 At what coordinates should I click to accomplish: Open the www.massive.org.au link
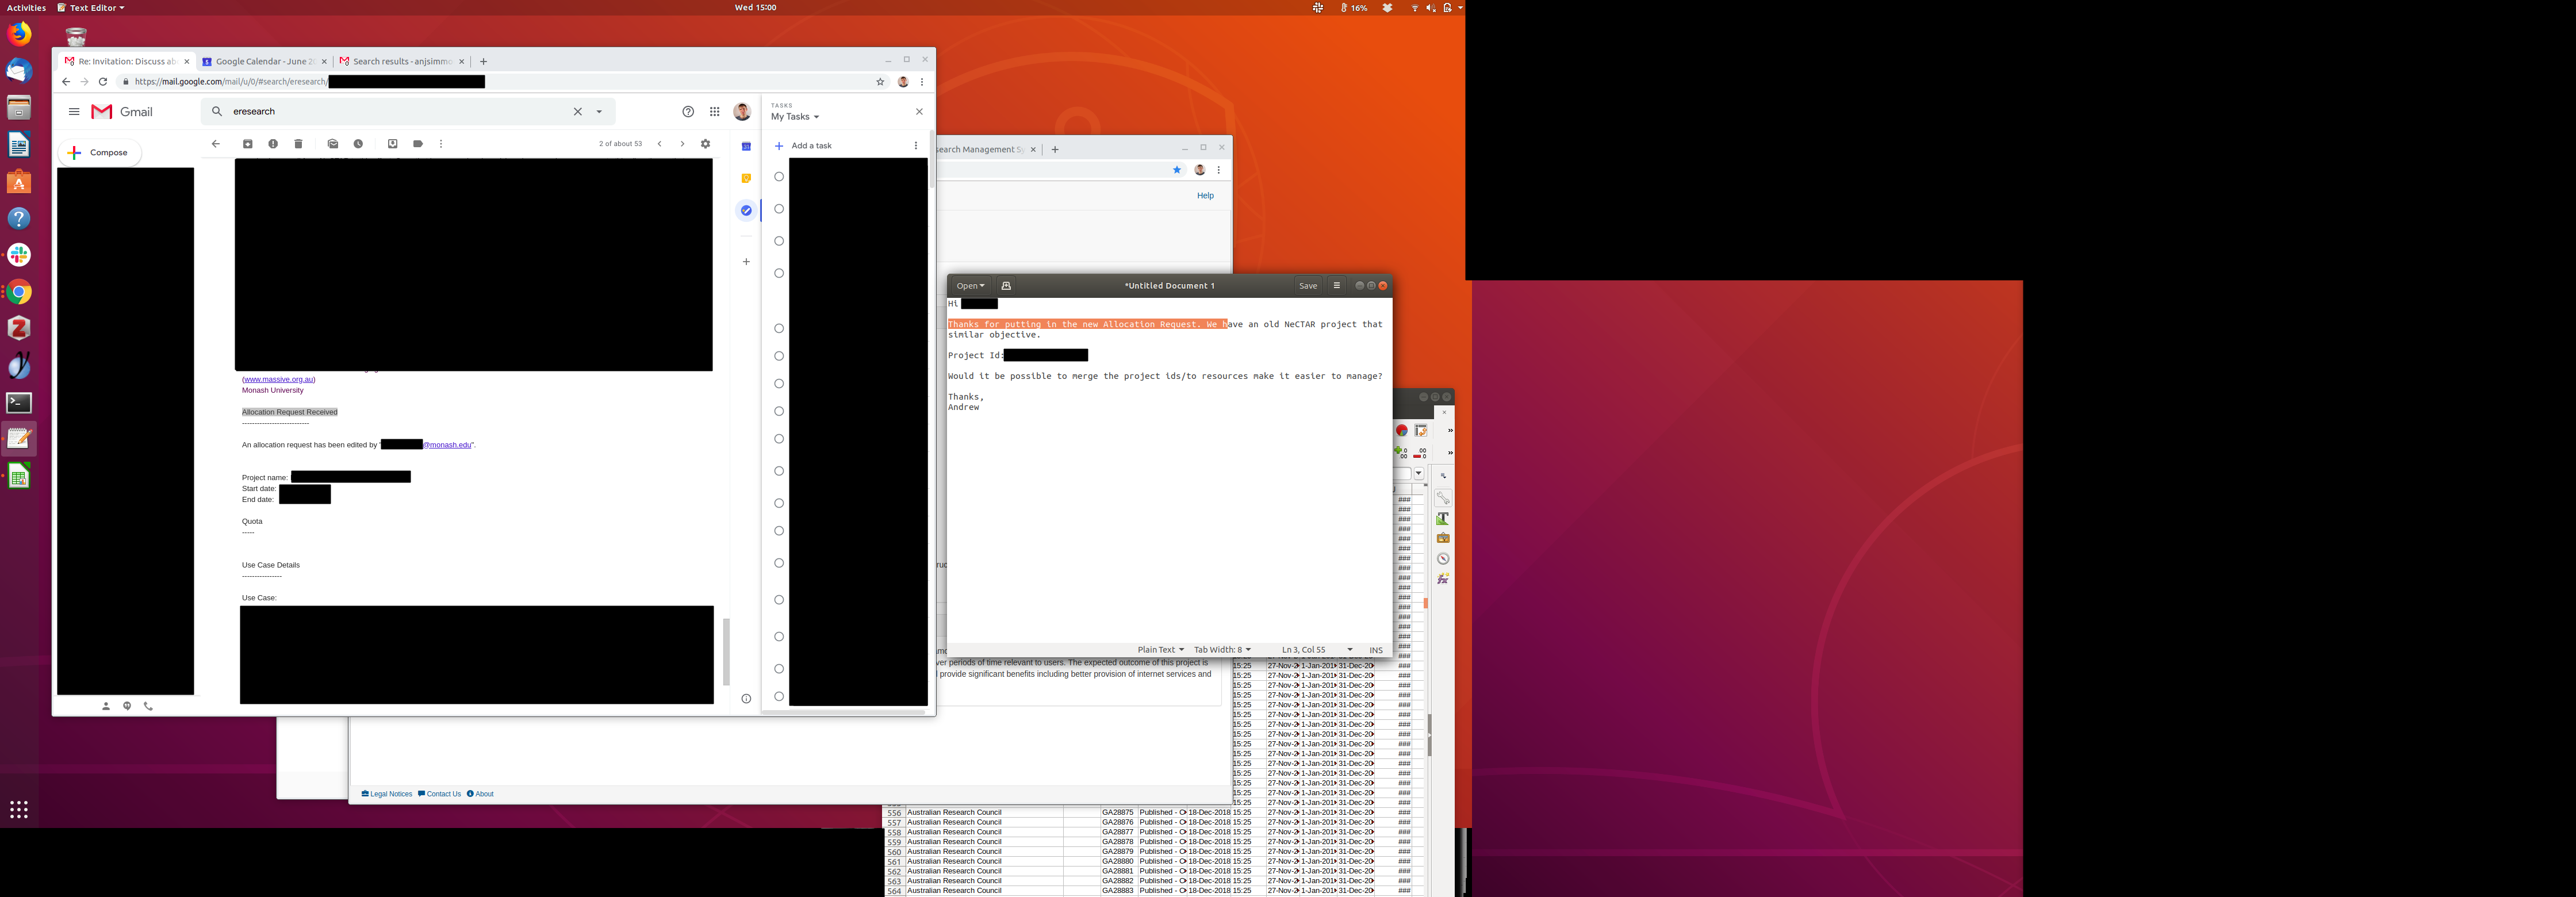(x=279, y=379)
